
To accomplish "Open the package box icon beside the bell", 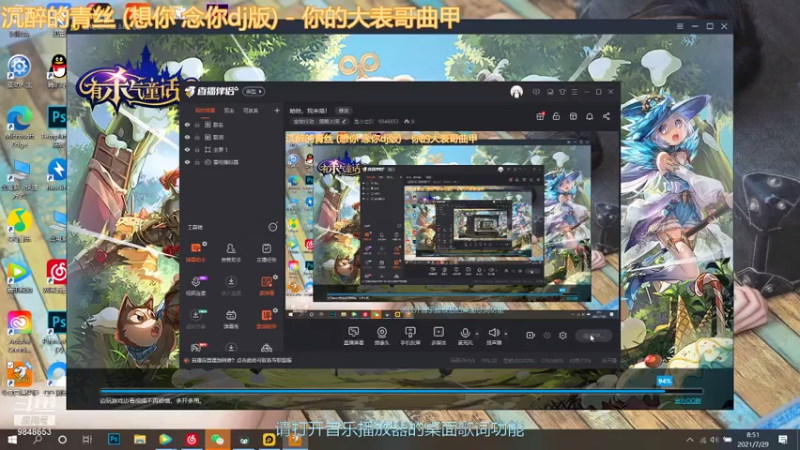I will pos(573,116).
